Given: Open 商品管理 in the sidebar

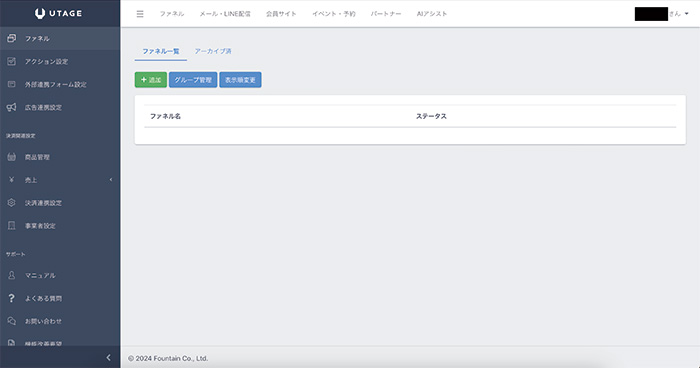Looking at the screenshot, I should [60, 157].
